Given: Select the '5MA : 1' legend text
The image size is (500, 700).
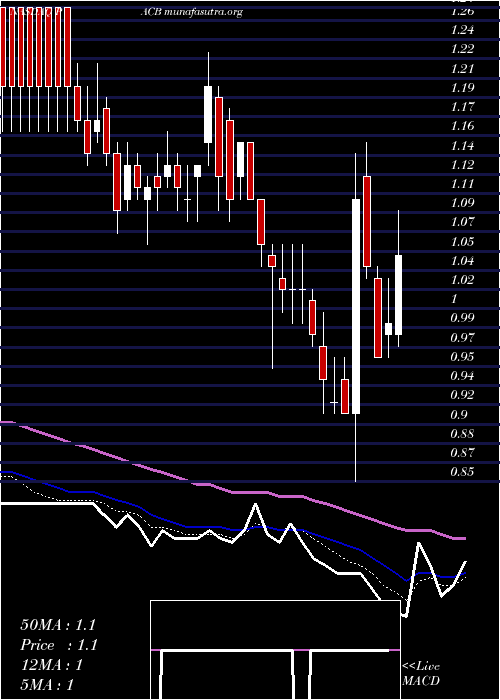Looking at the screenshot, I should [x=47, y=685].
